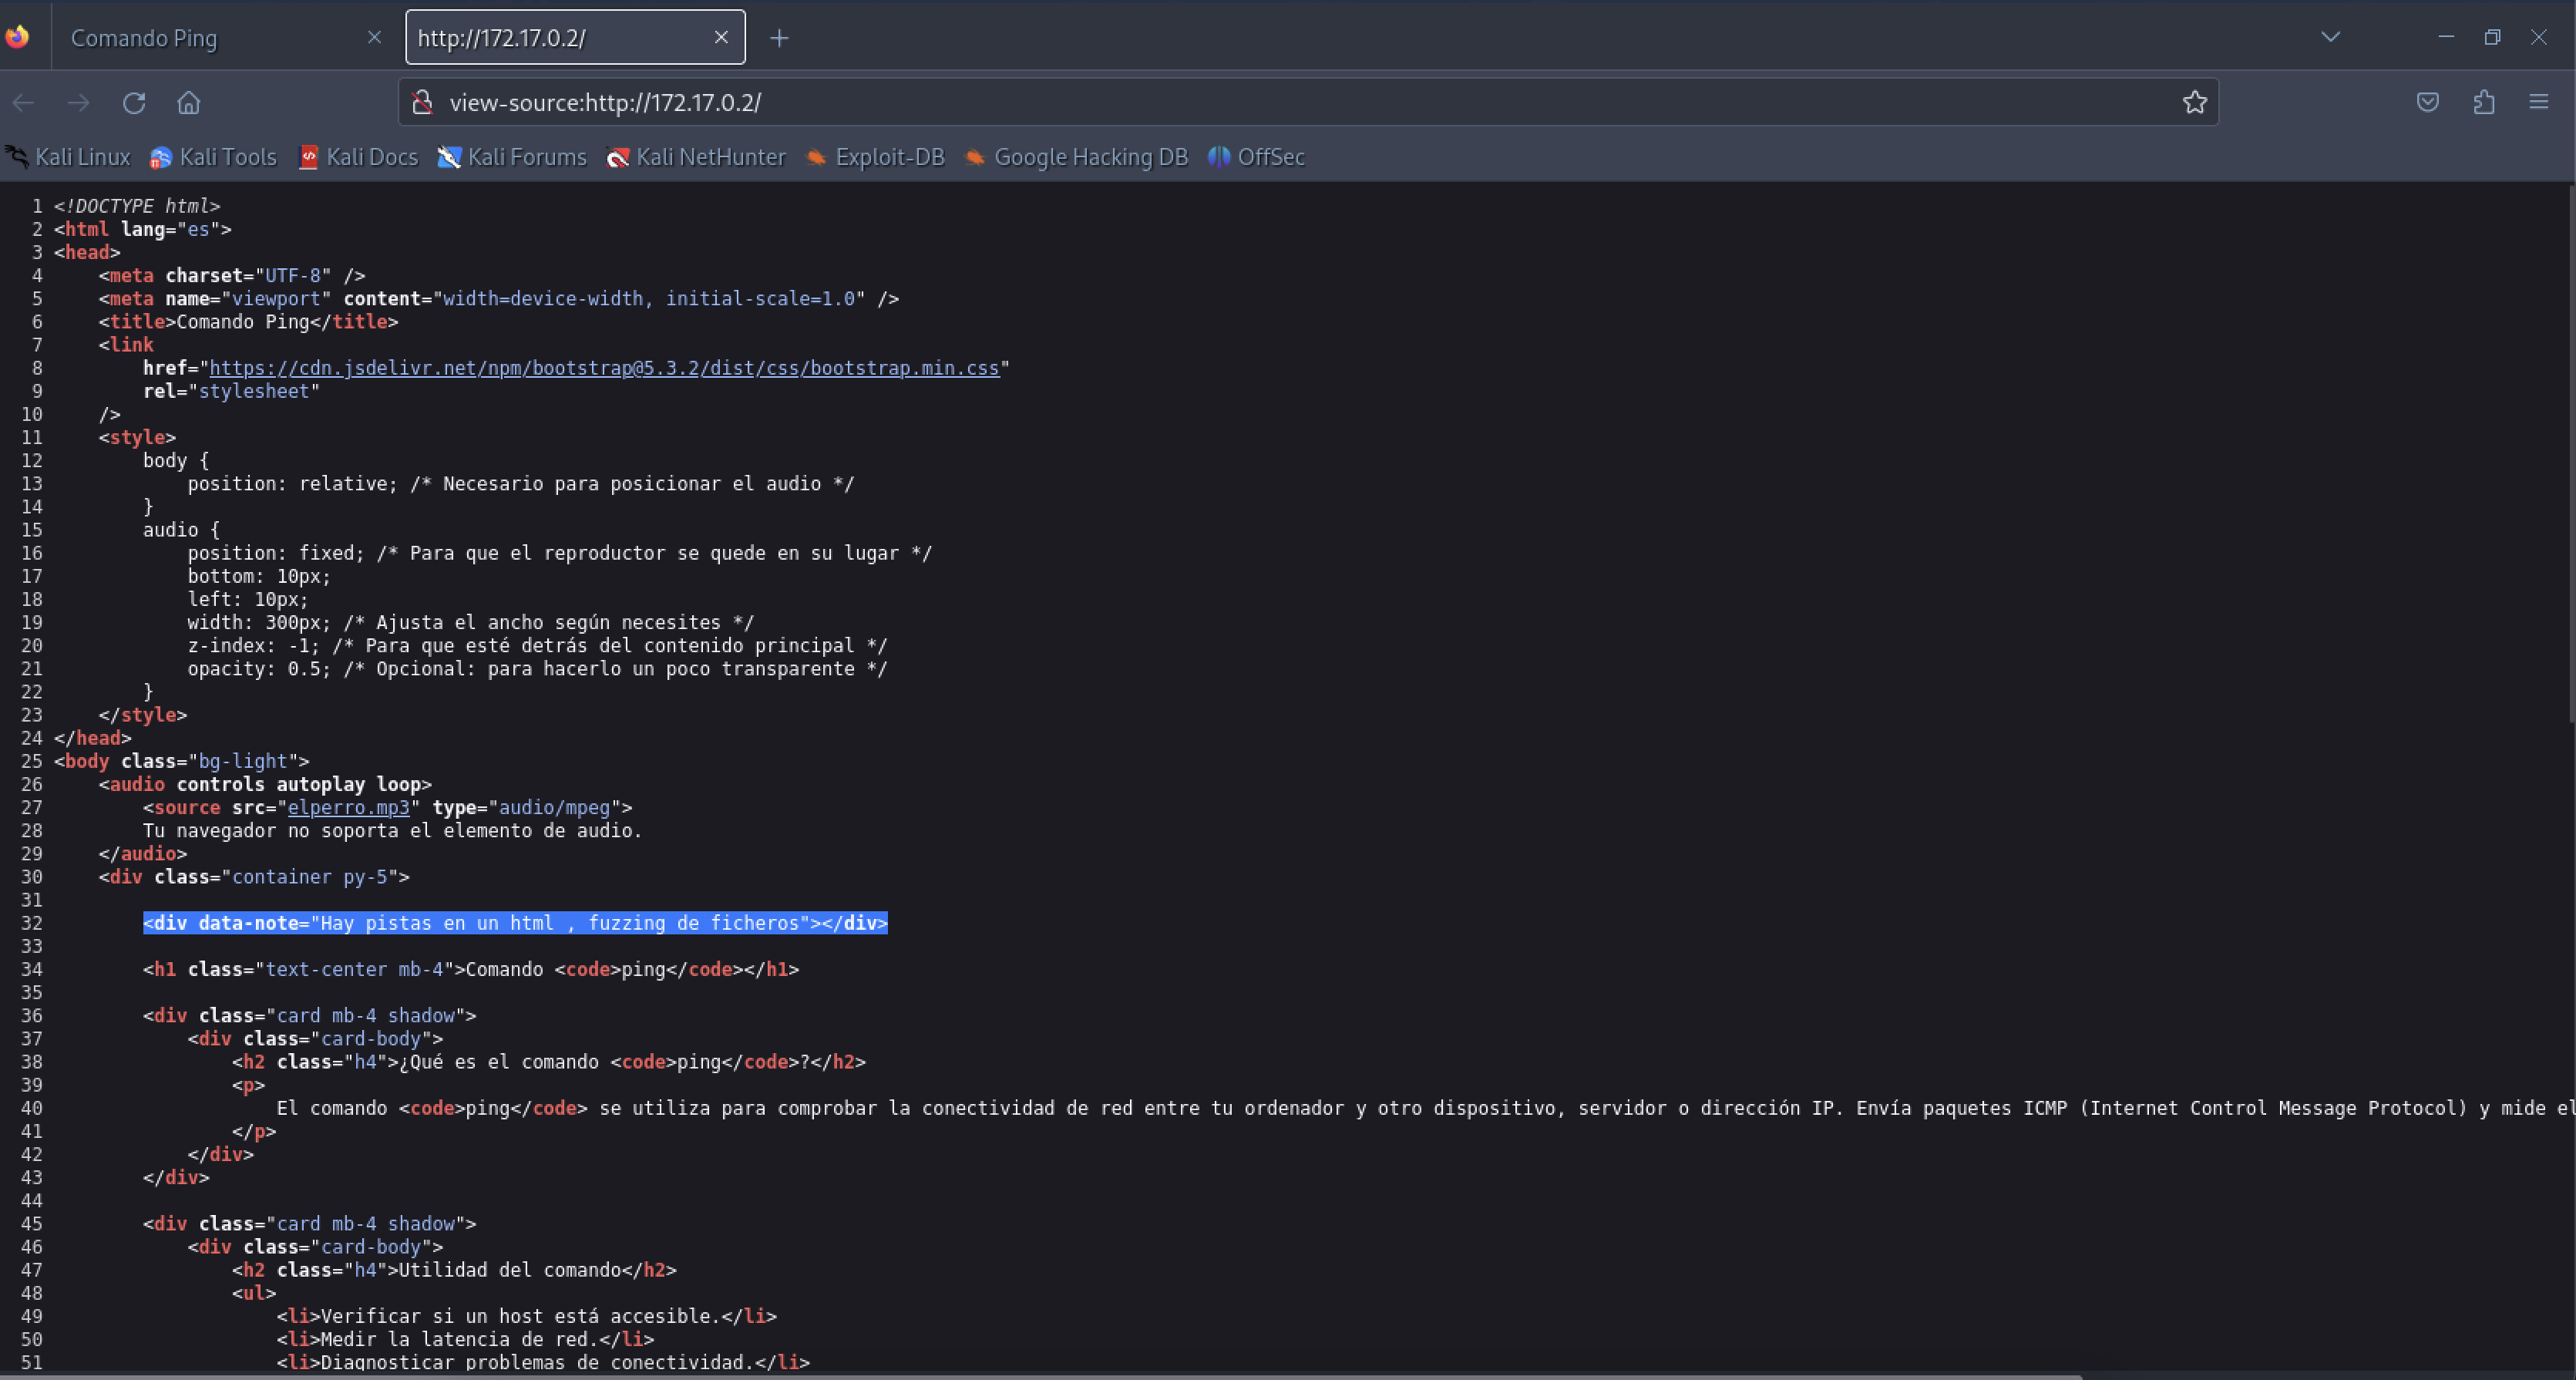Open the Google Hacking DB bookmark
2576x1380 pixels.
pyautogui.click(x=1076, y=157)
